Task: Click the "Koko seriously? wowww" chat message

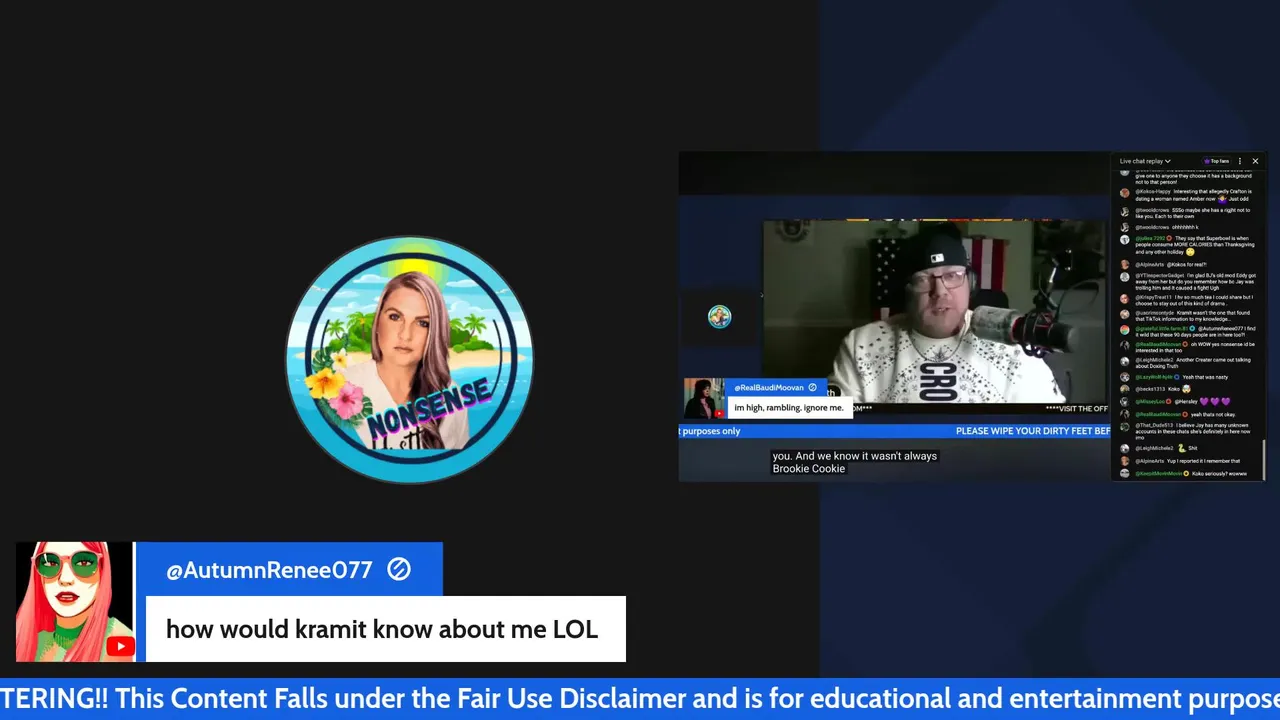Action: pyautogui.click(x=1191, y=473)
